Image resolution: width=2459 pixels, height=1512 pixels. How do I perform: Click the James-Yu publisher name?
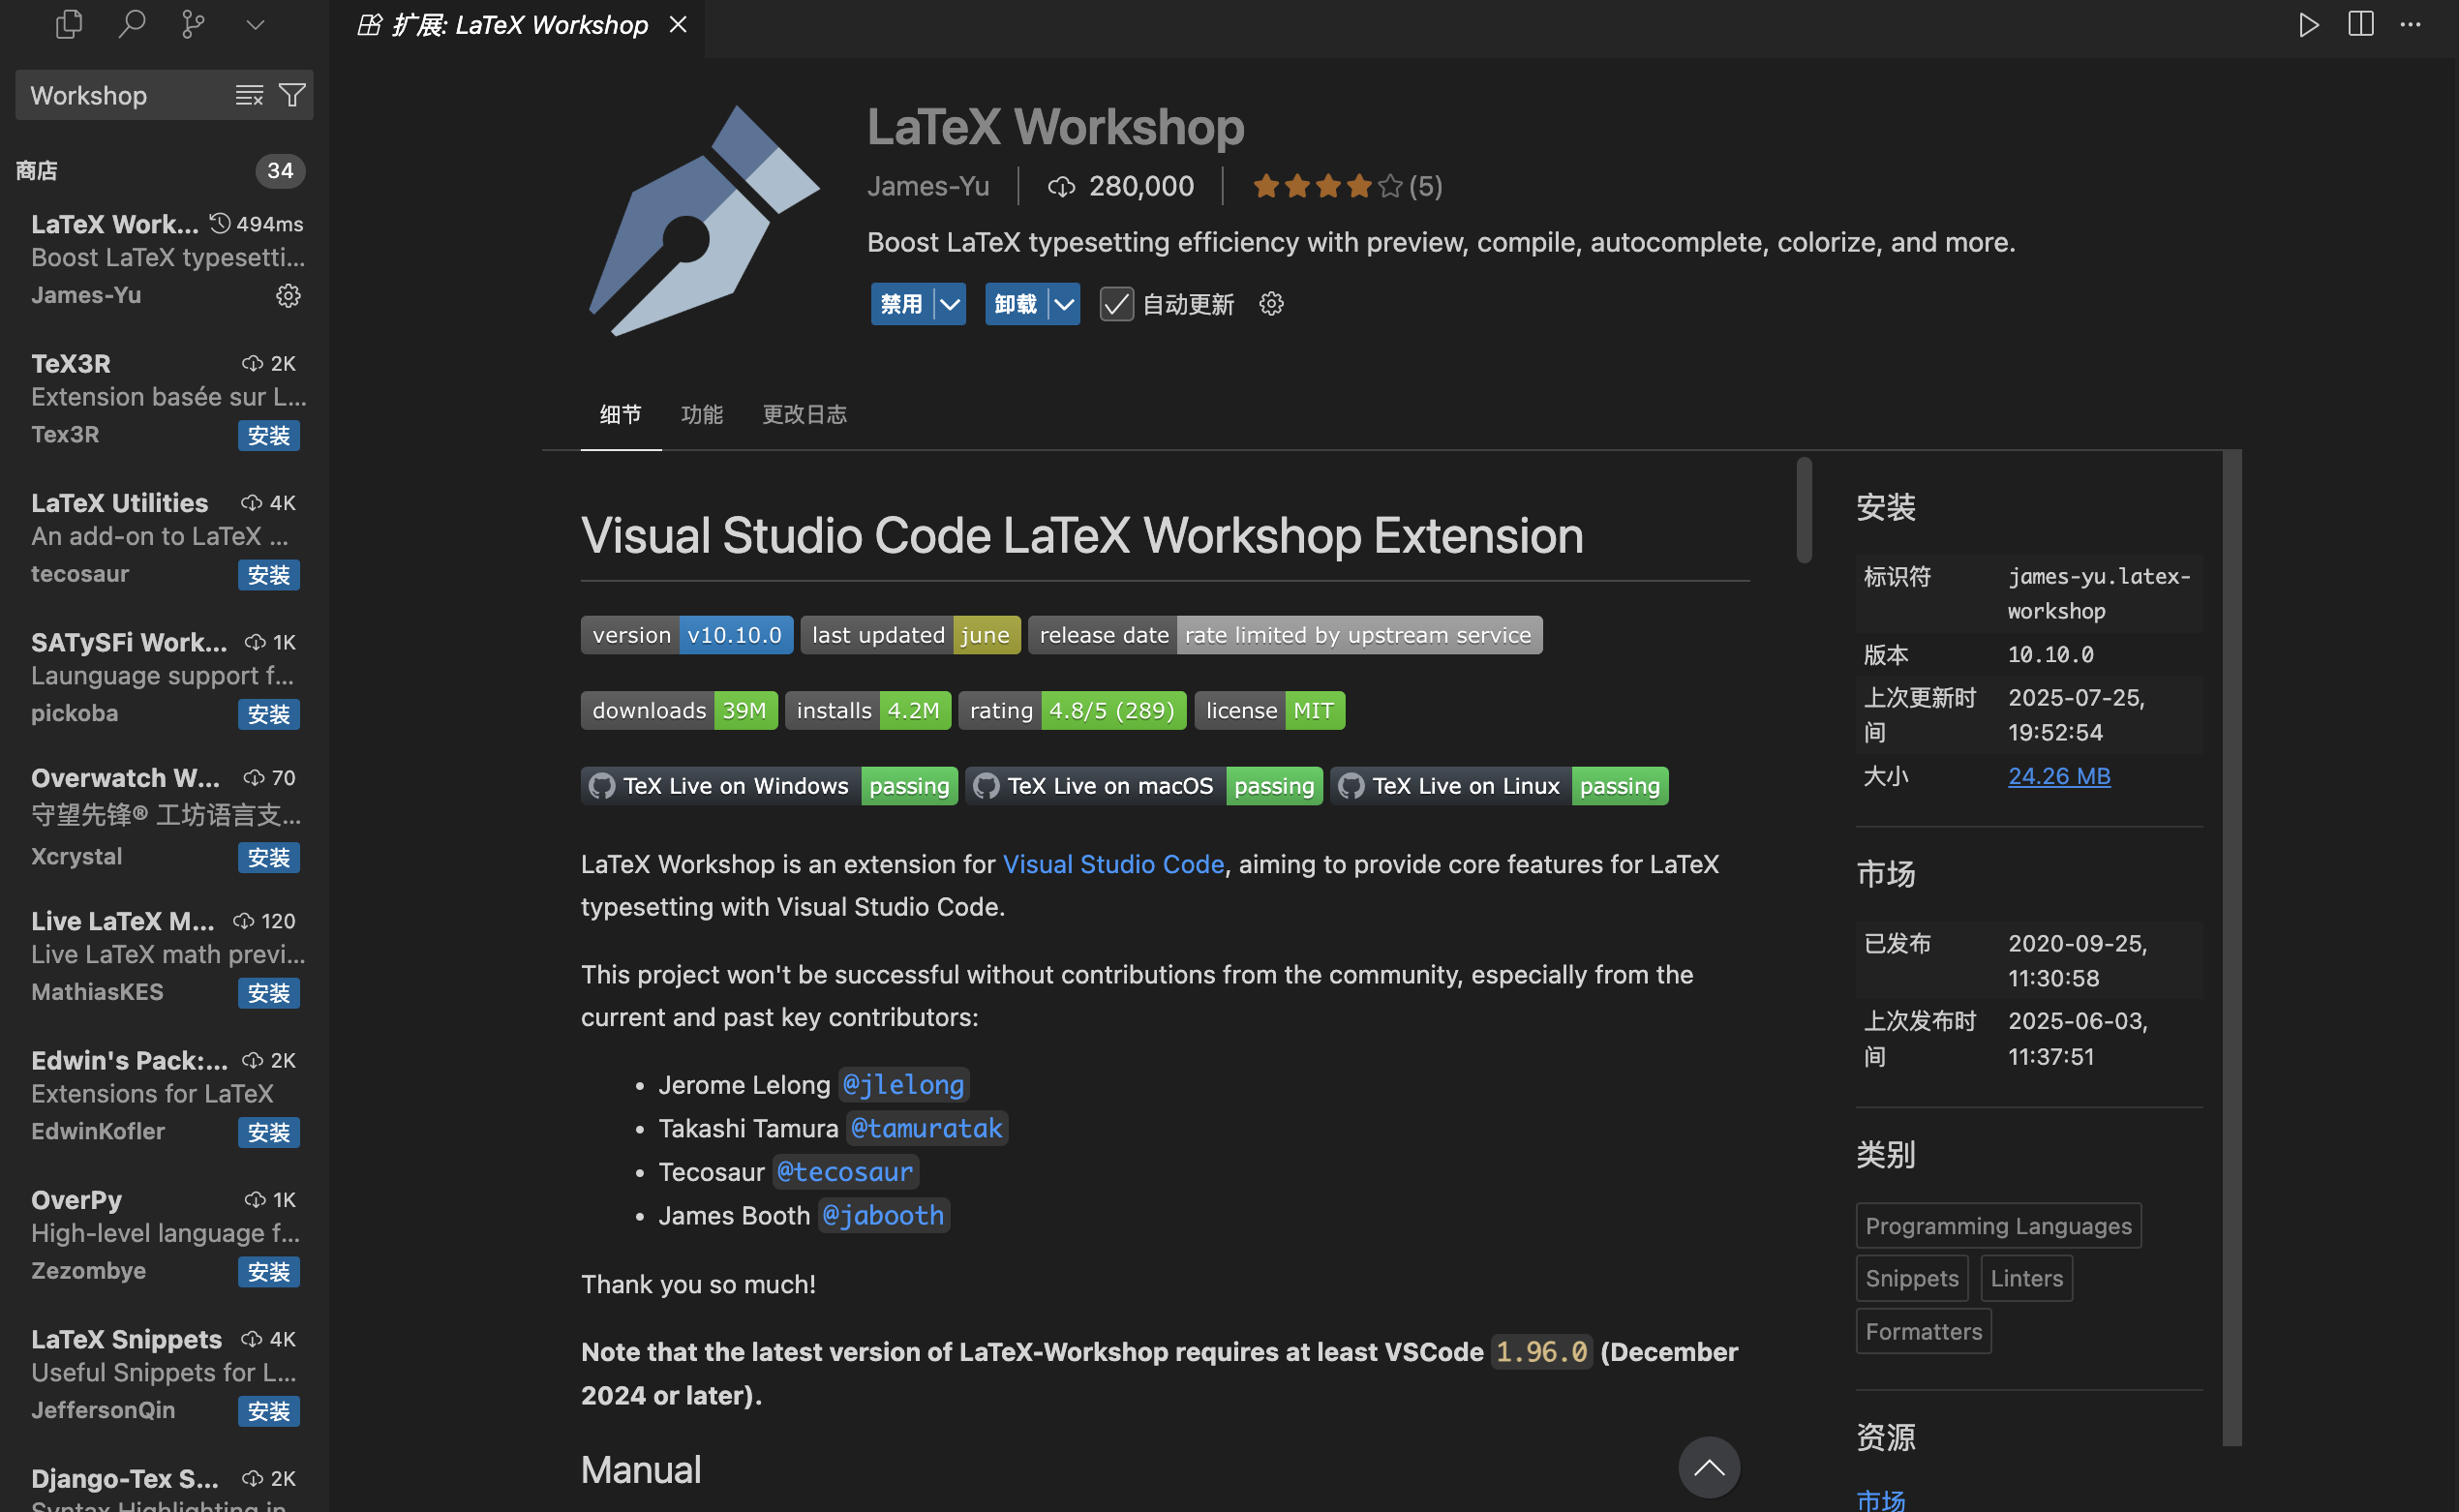tap(928, 186)
